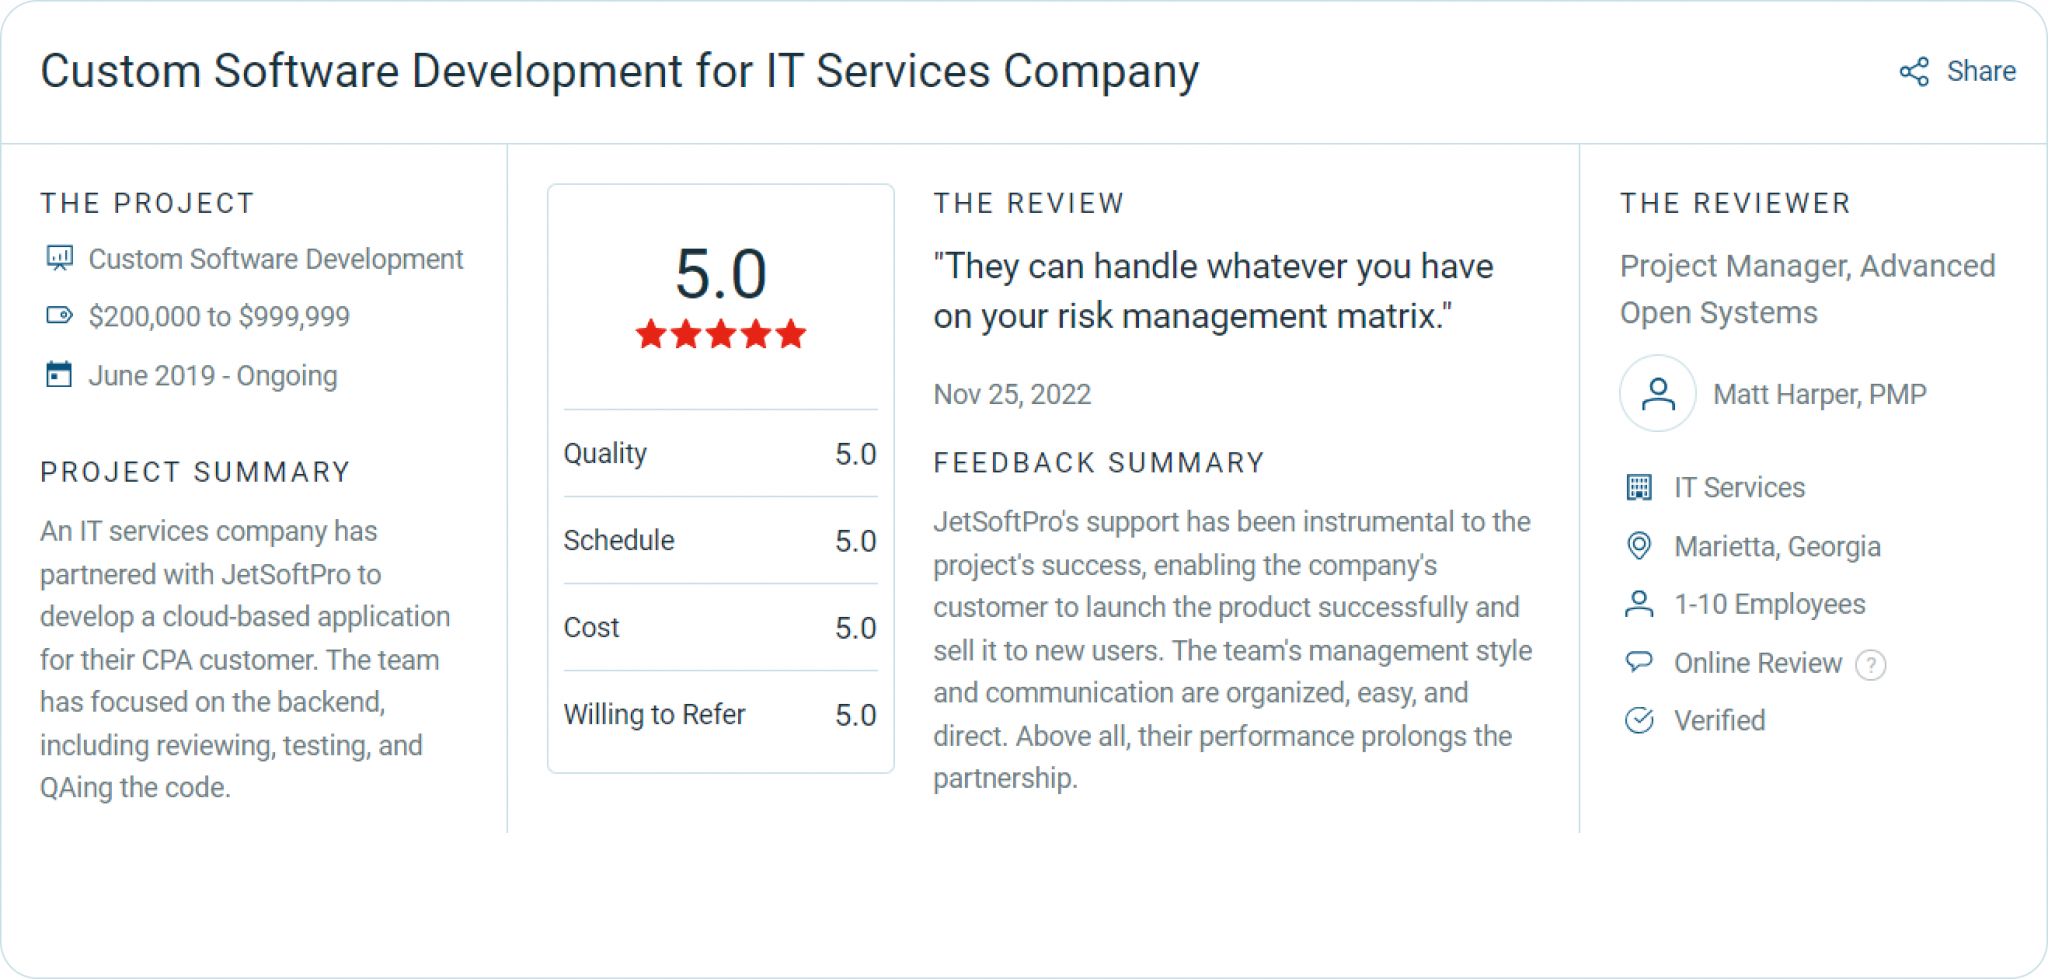The image size is (2048, 979).
Task: Click the reviewer avatar next to Matt Harper
Action: point(1657,393)
